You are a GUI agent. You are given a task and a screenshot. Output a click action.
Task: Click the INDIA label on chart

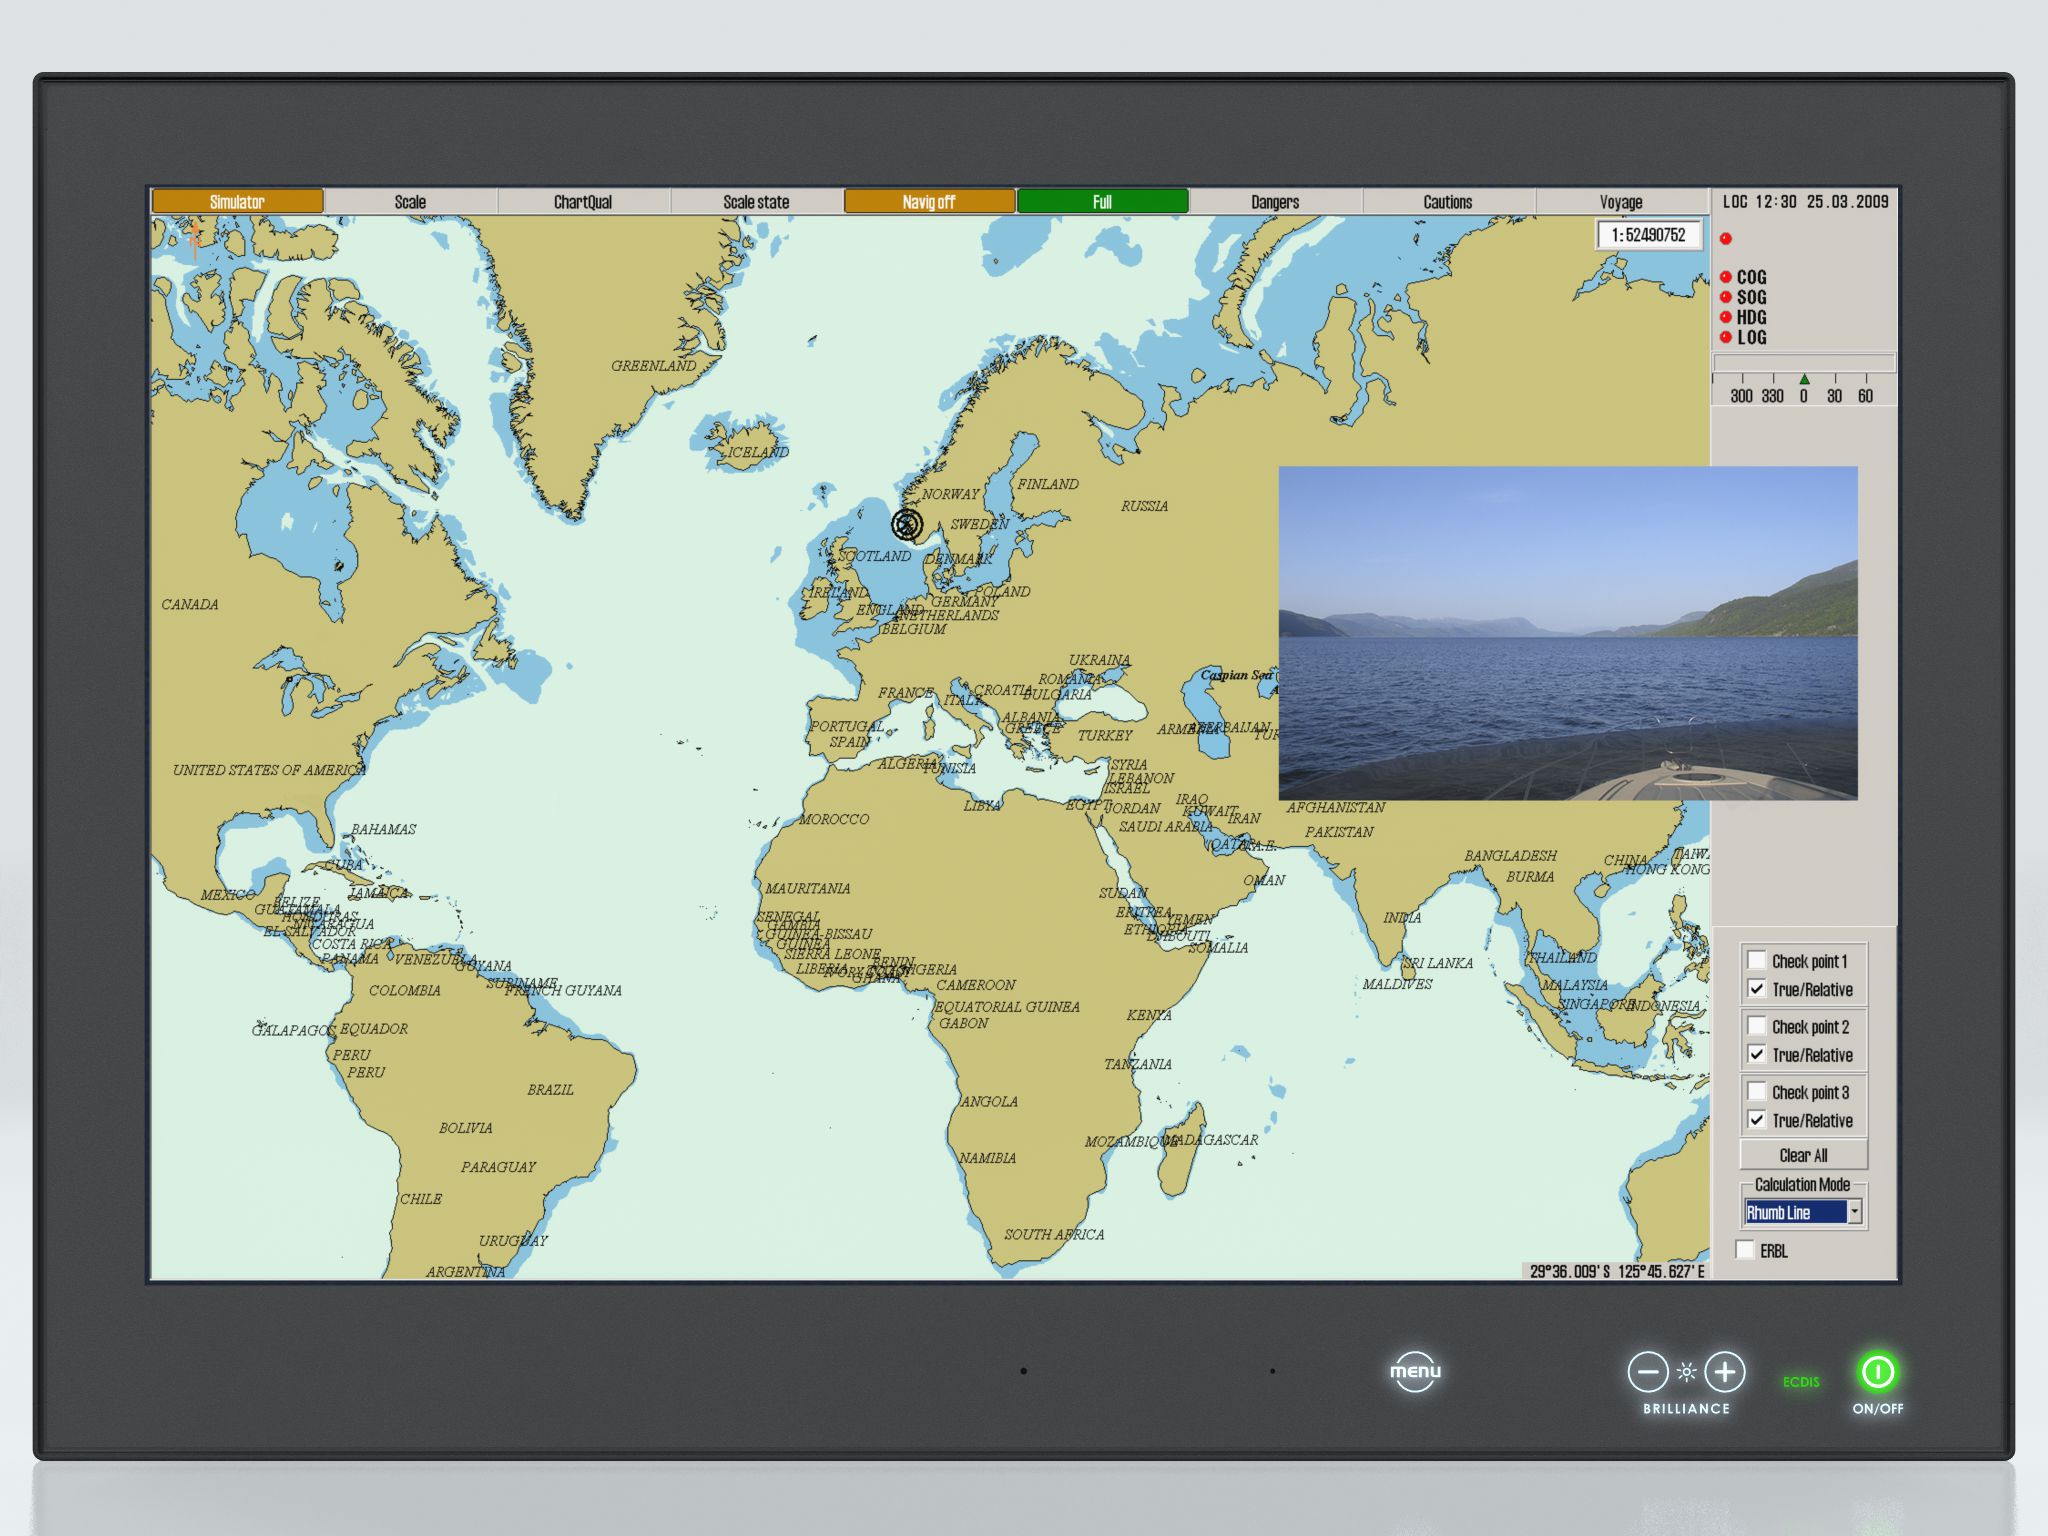(1402, 917)
